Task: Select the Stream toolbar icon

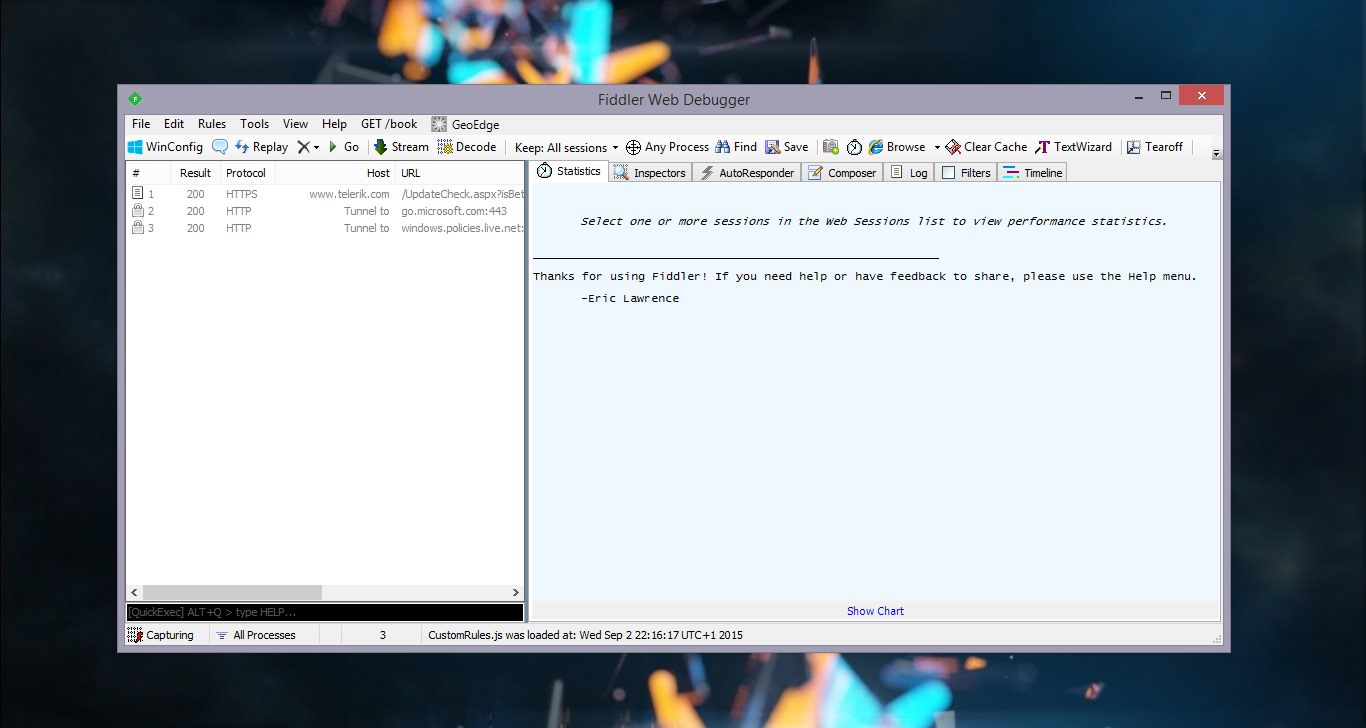Action: [399, 146]
